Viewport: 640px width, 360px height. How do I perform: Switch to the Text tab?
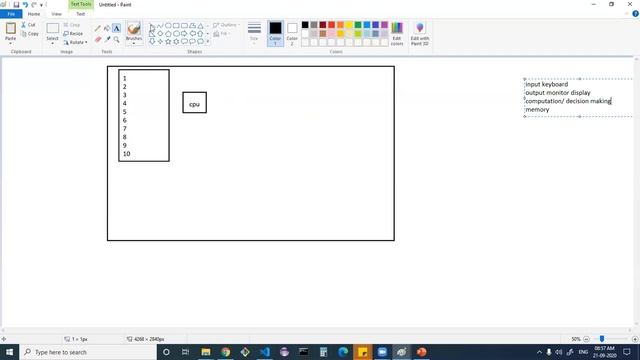(80, 14)
